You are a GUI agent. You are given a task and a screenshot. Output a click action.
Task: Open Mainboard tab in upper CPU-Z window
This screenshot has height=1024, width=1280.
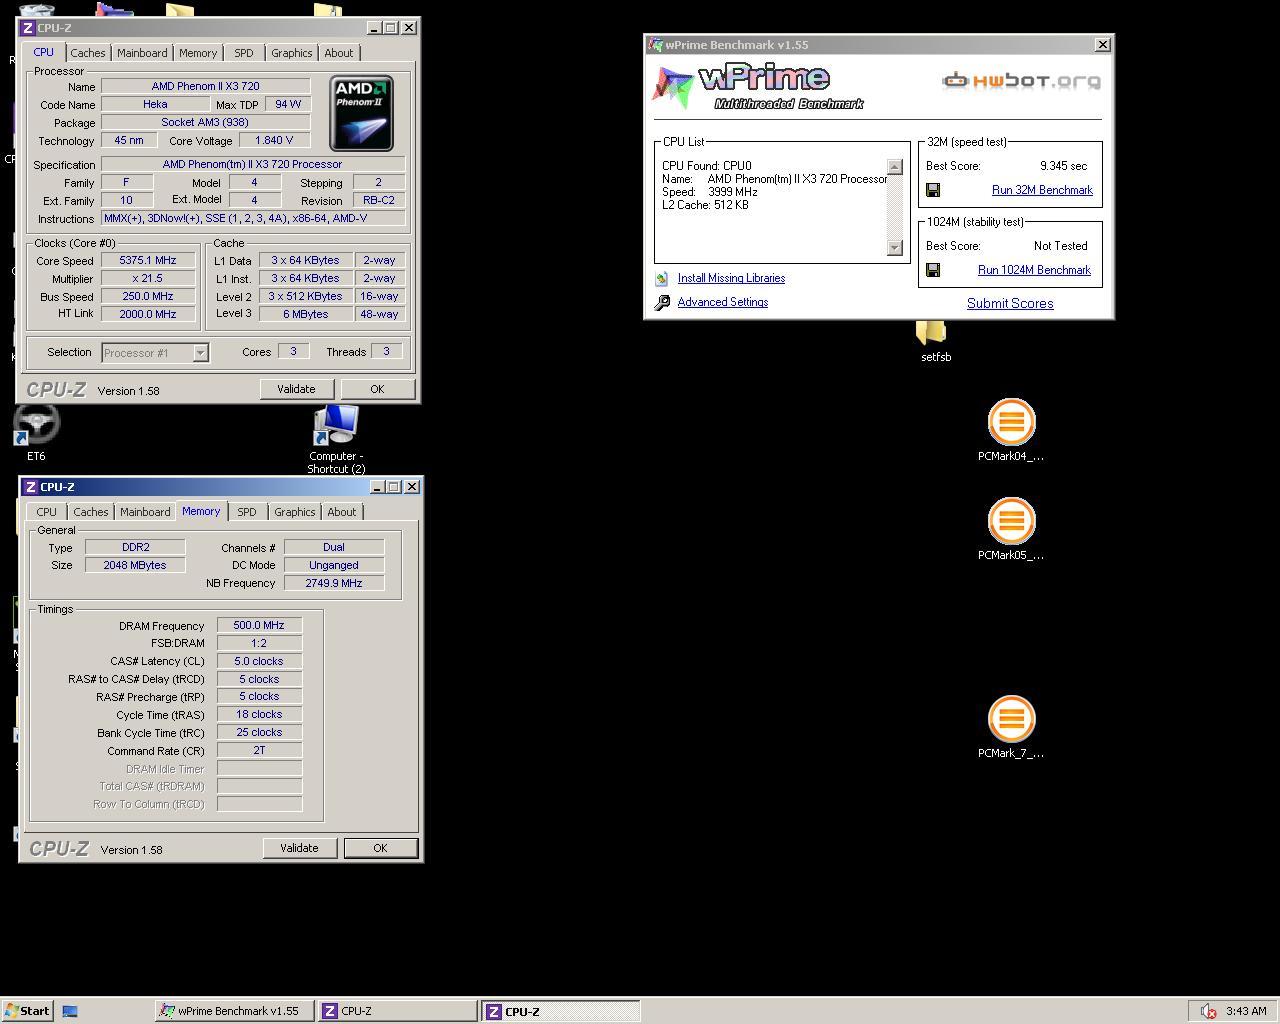[142, 53]
